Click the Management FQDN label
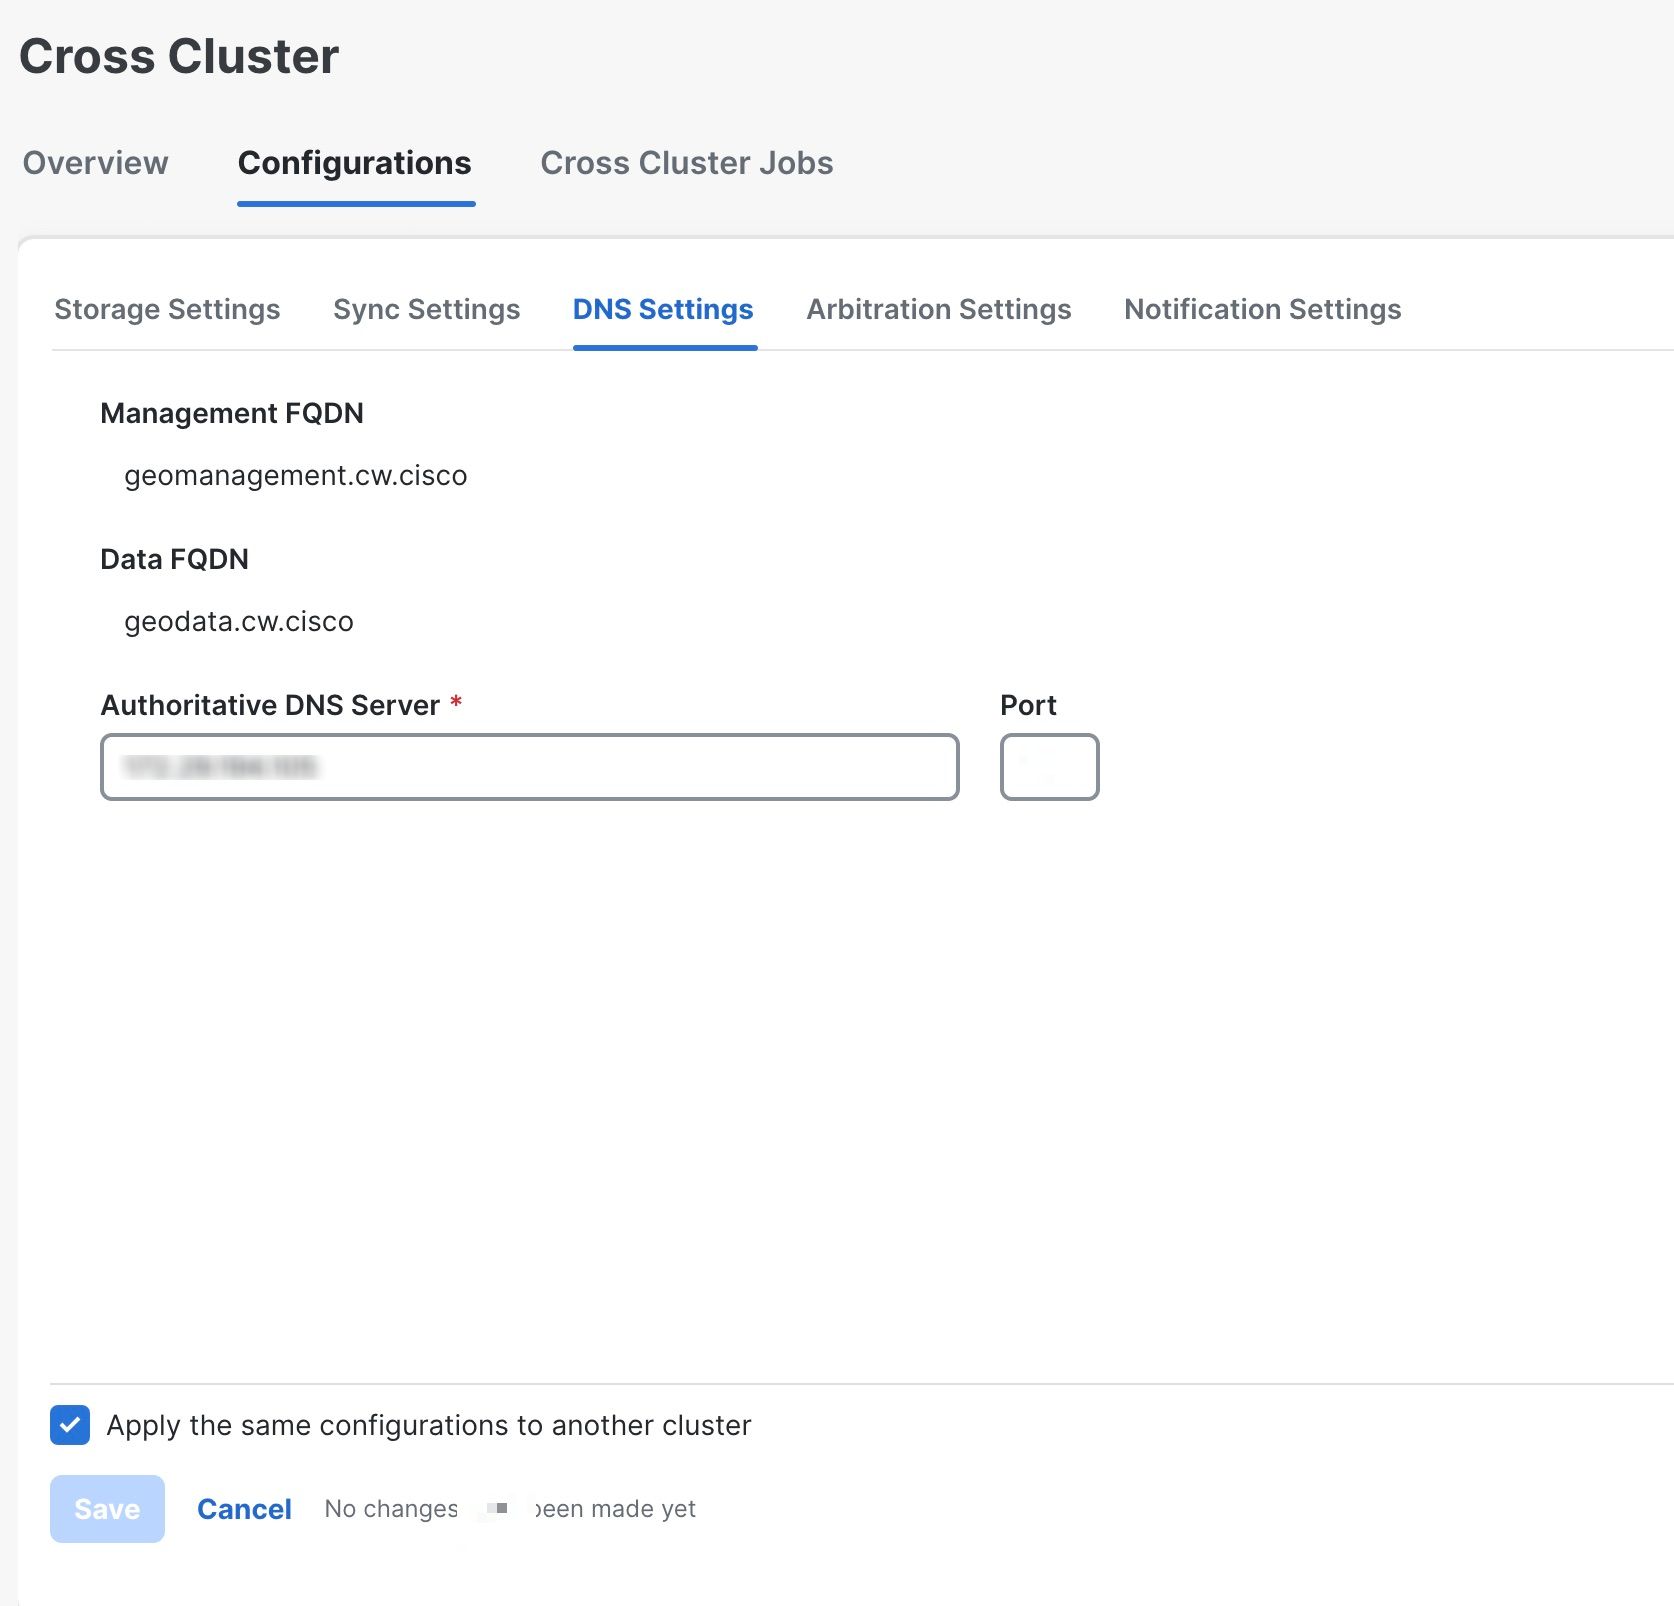 tap(231, 413)
